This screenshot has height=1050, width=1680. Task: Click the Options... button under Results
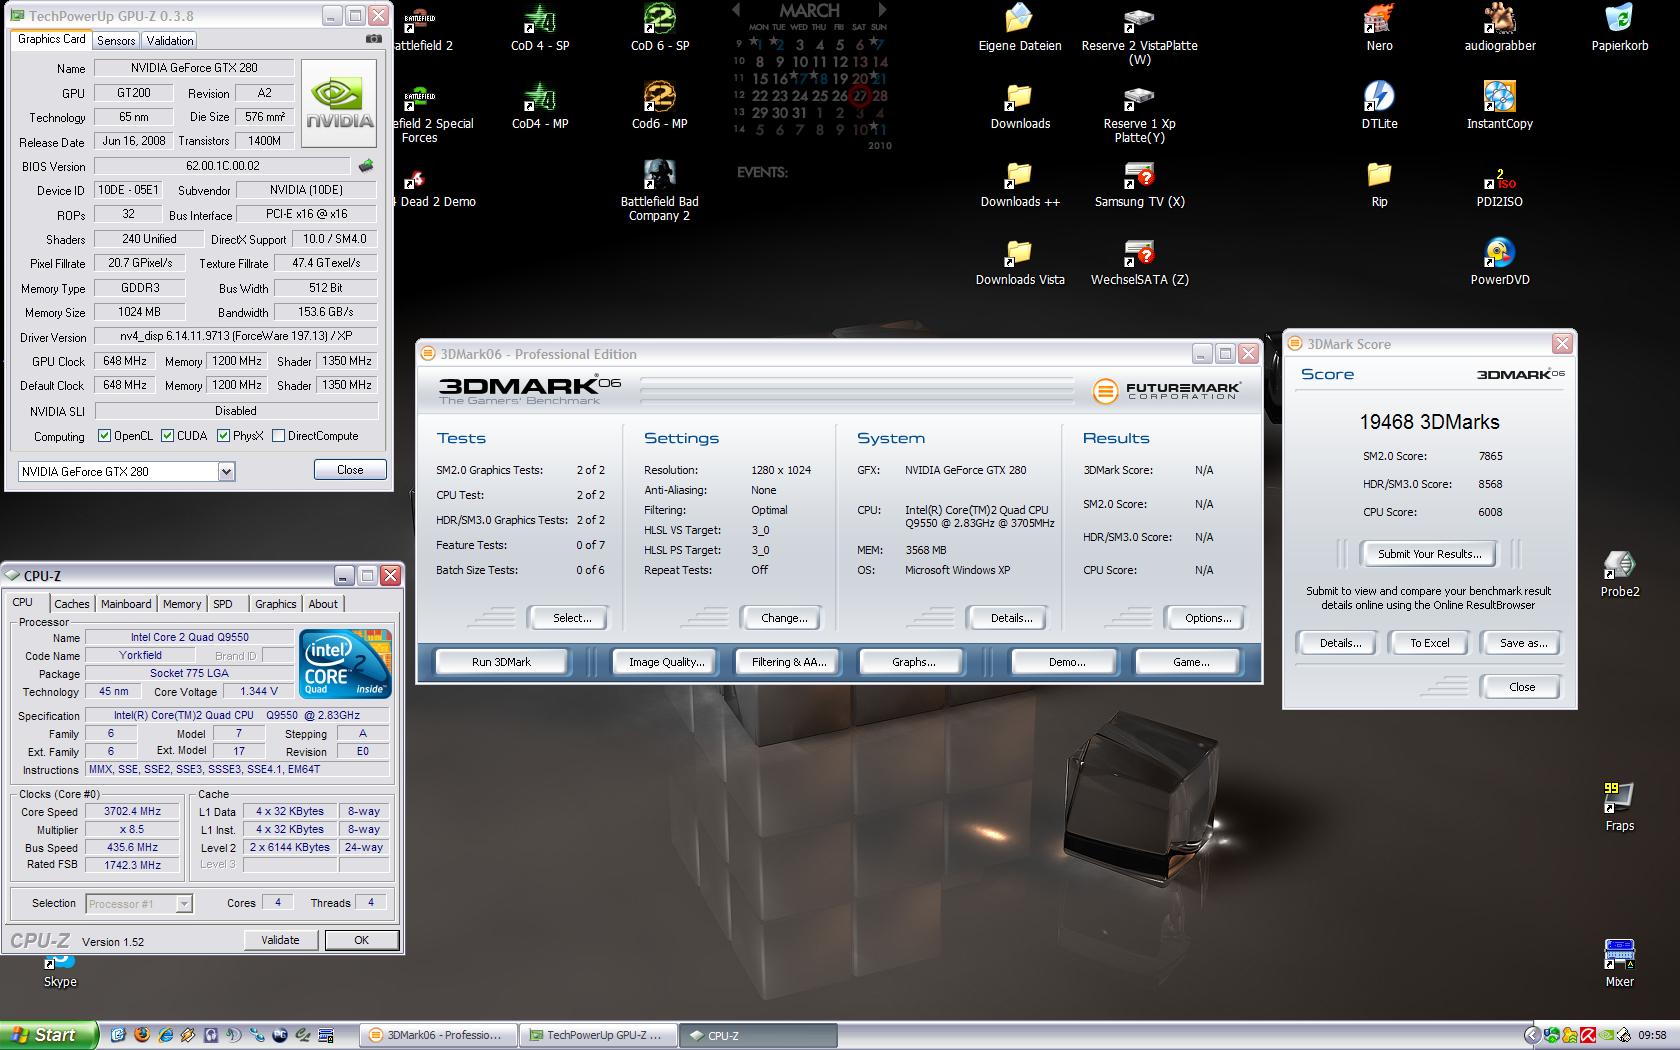pos(1208,618)
